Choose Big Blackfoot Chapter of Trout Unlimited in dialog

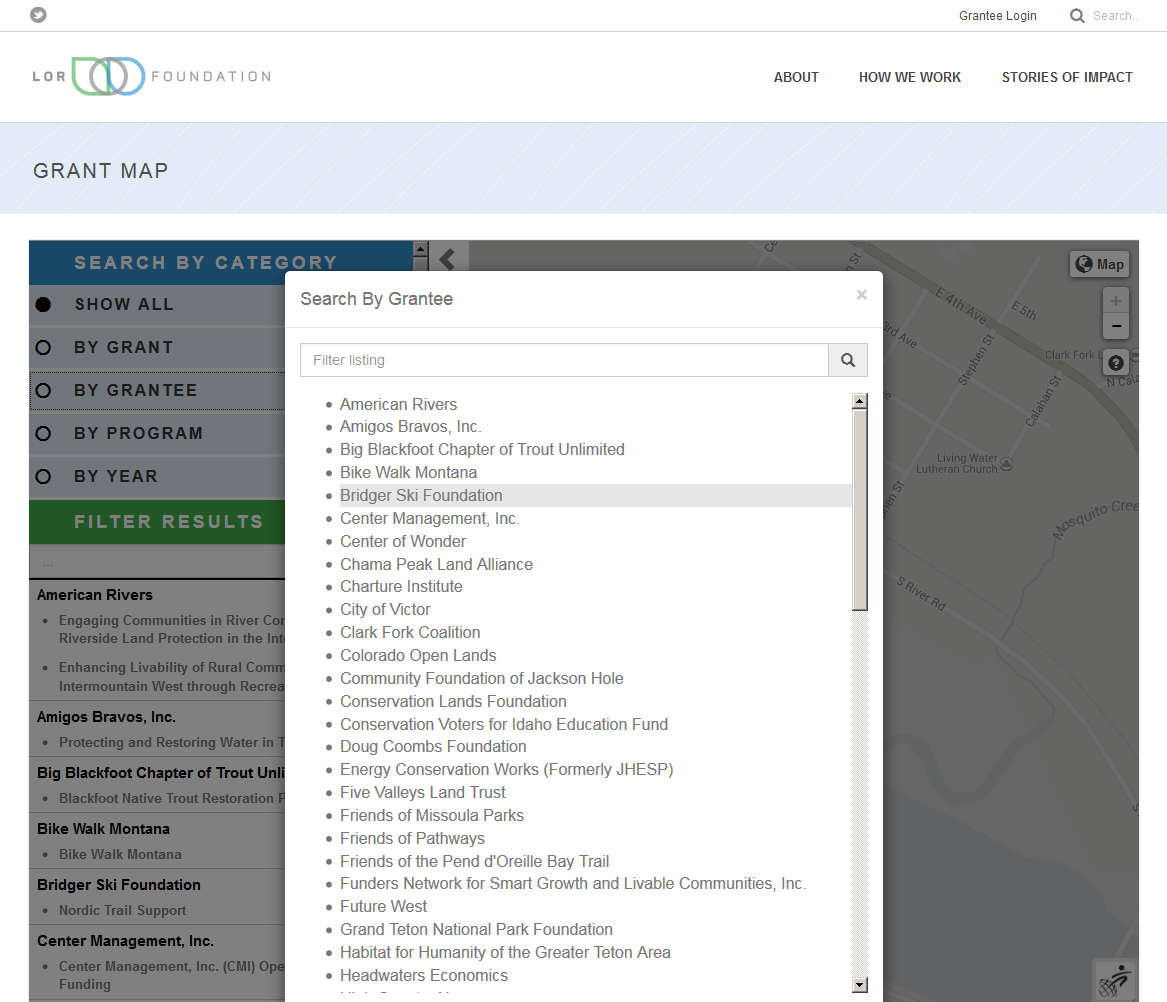point(482,450)
